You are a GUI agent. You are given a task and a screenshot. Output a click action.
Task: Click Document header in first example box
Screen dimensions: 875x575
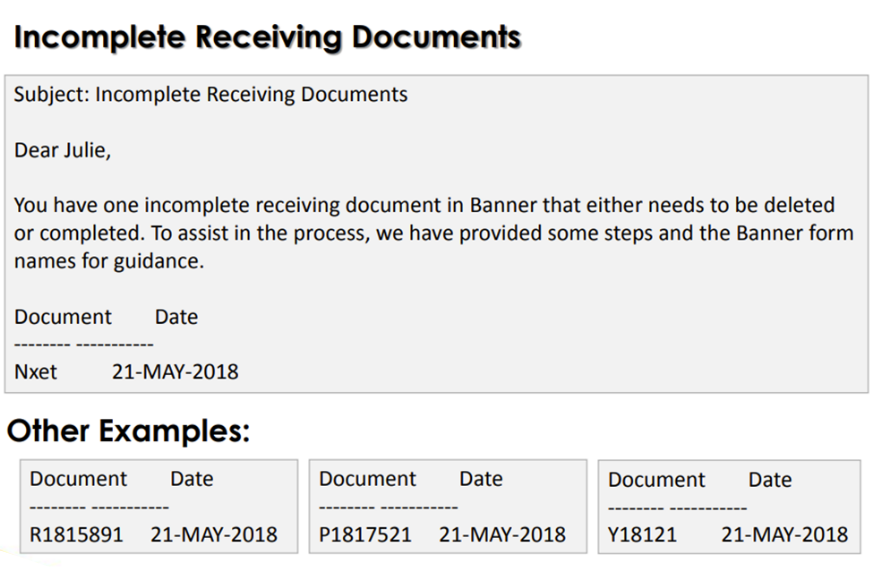click(x=78, y=479)
